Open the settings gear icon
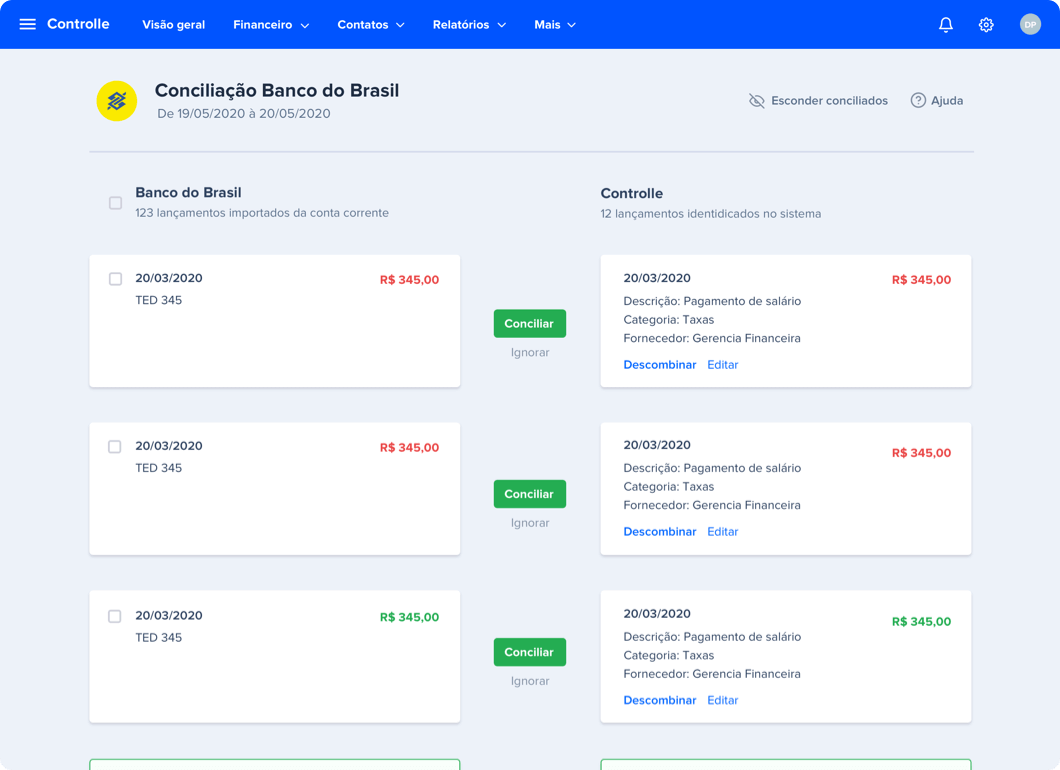 click(x=986, y=23)
